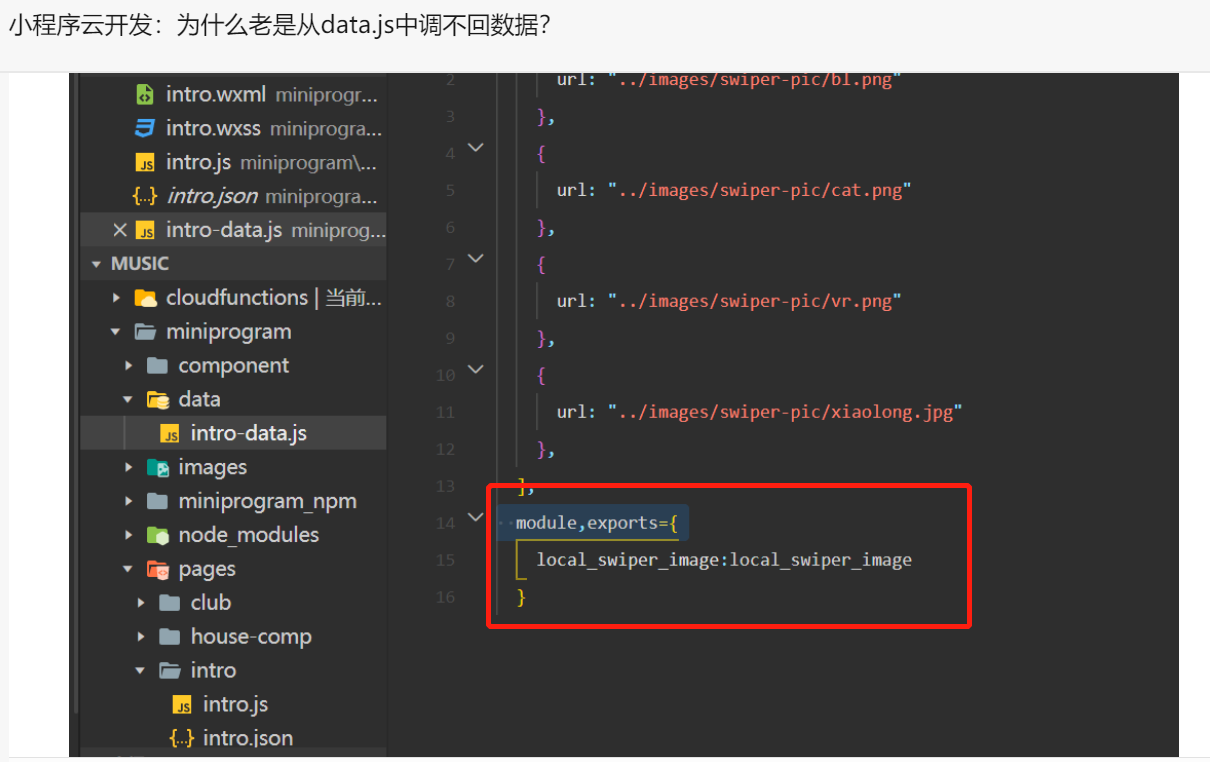Collapse the miniprogram folder arrow

click(116, 332)
